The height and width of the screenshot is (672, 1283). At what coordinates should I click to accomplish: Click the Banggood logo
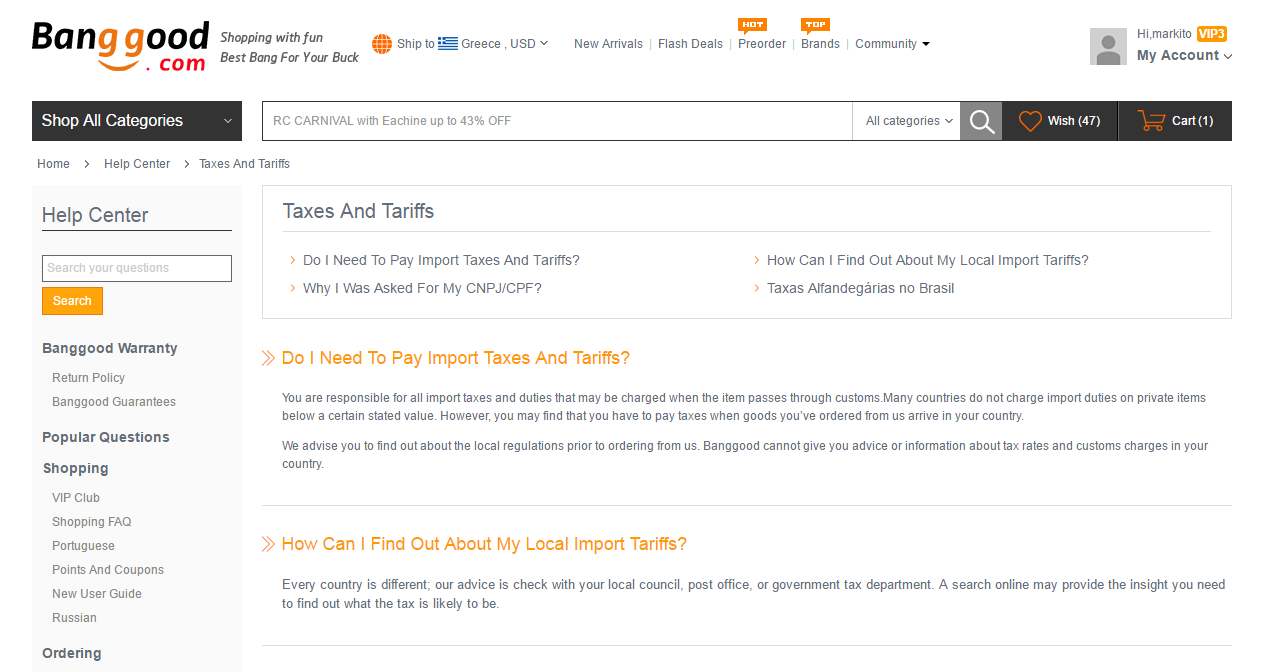click(120, 47)
